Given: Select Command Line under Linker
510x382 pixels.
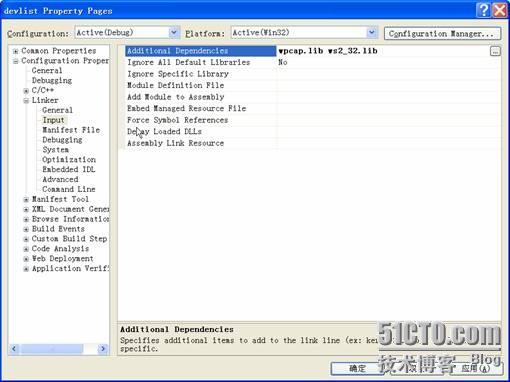Looking at the screenshot, I should (69, 189).
